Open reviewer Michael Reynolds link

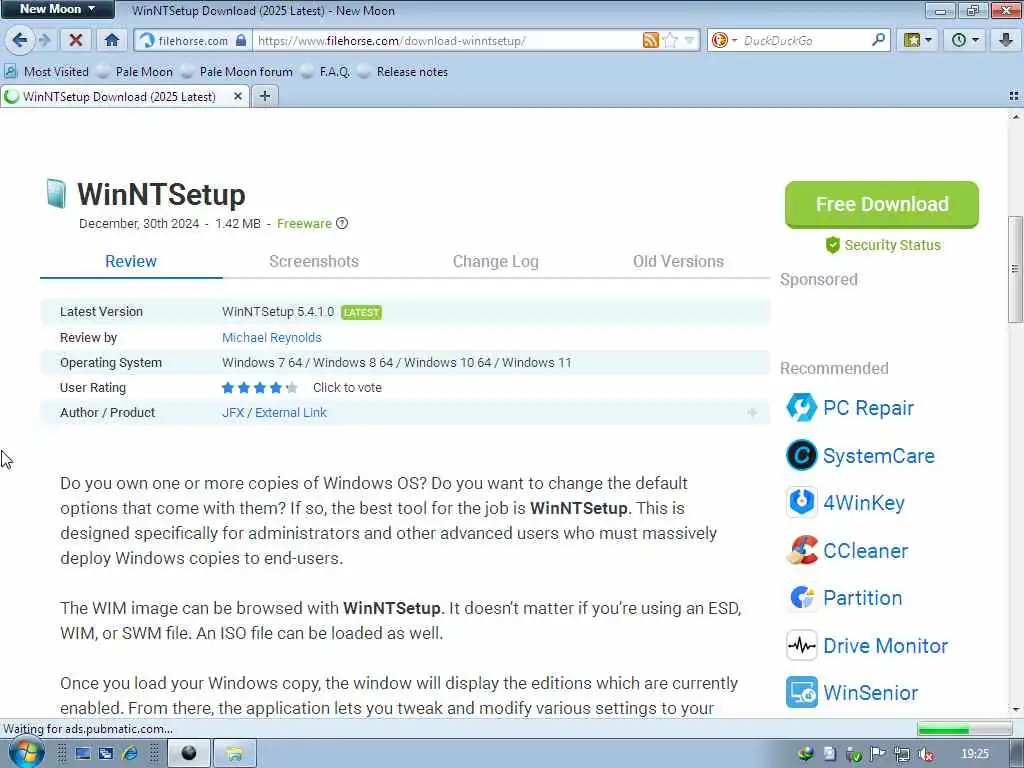pos(272,338)
